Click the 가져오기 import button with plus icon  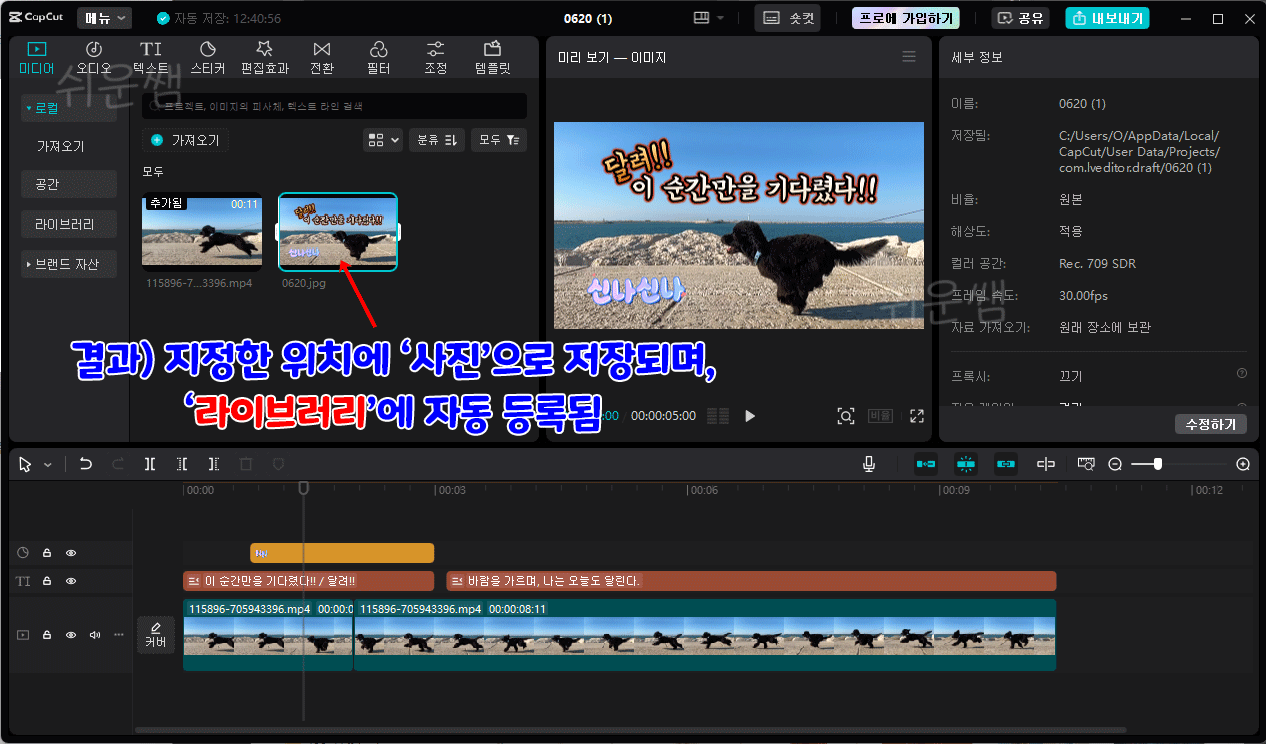(x=185, y=140)
